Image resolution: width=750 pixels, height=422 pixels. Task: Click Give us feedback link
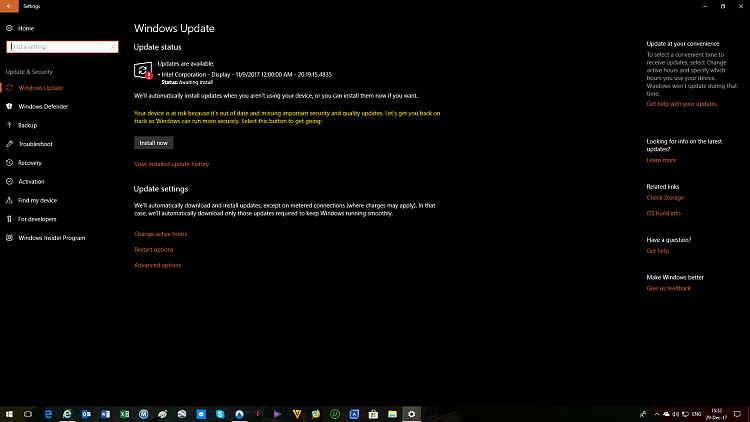pos(669,289)
